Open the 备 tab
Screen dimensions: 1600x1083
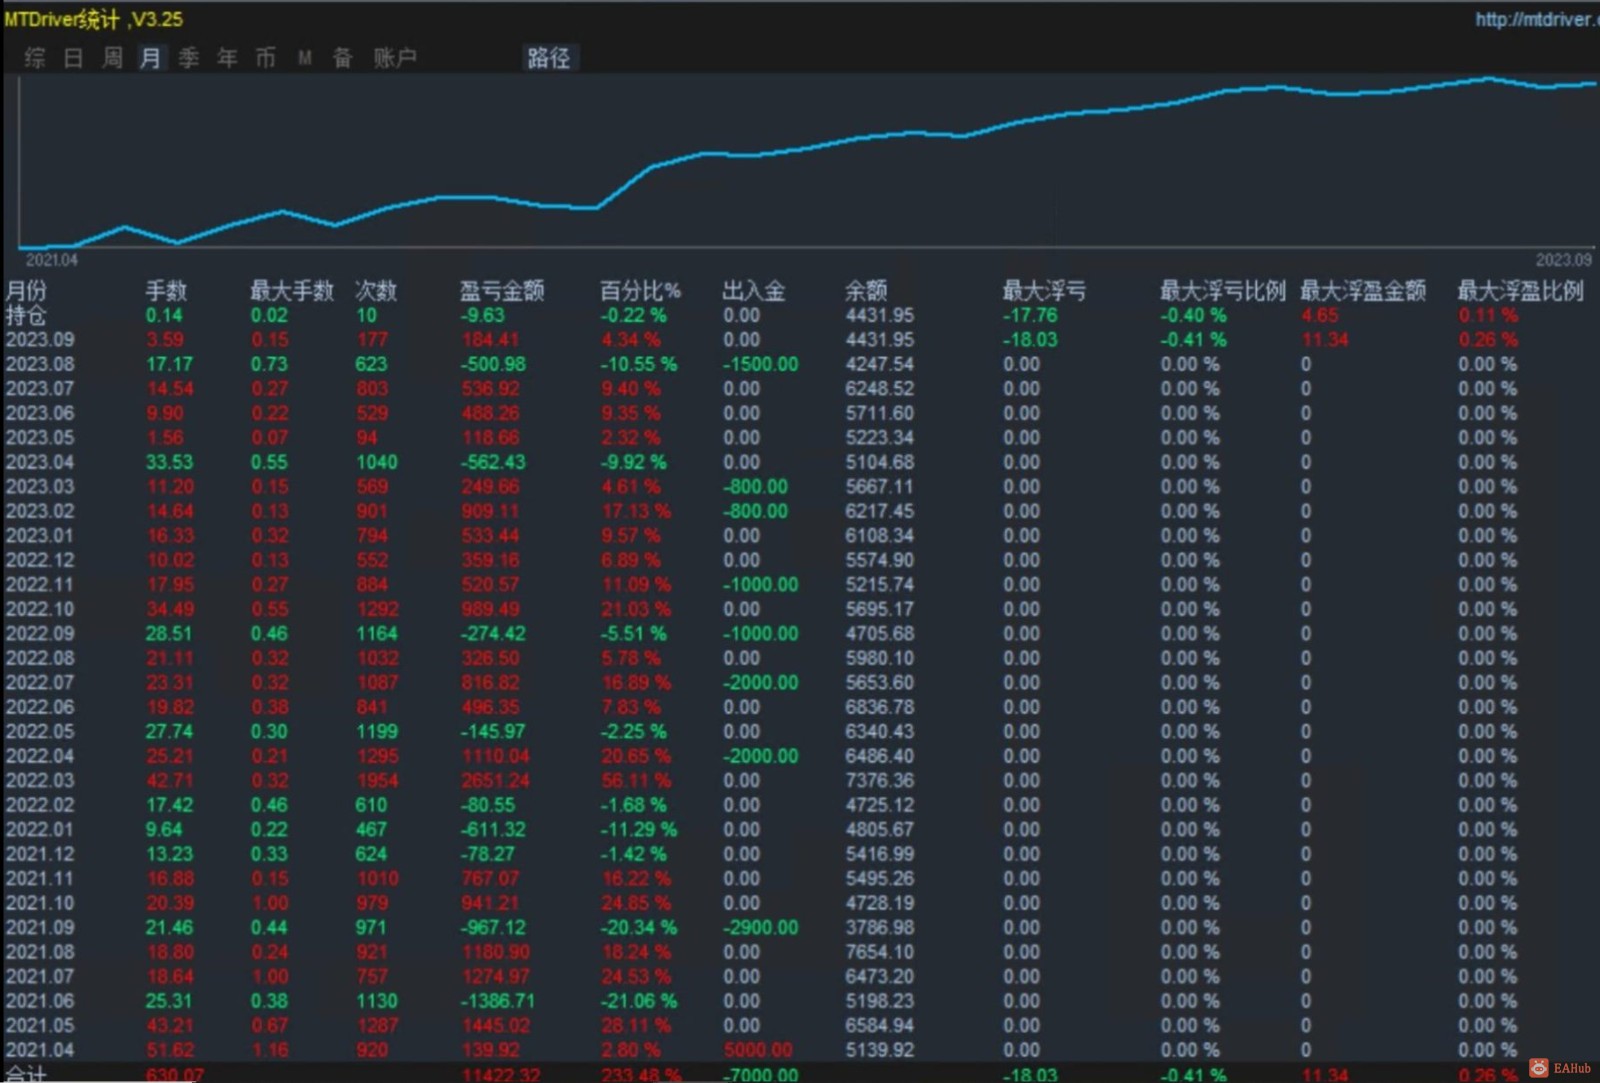tap(342, 58)
